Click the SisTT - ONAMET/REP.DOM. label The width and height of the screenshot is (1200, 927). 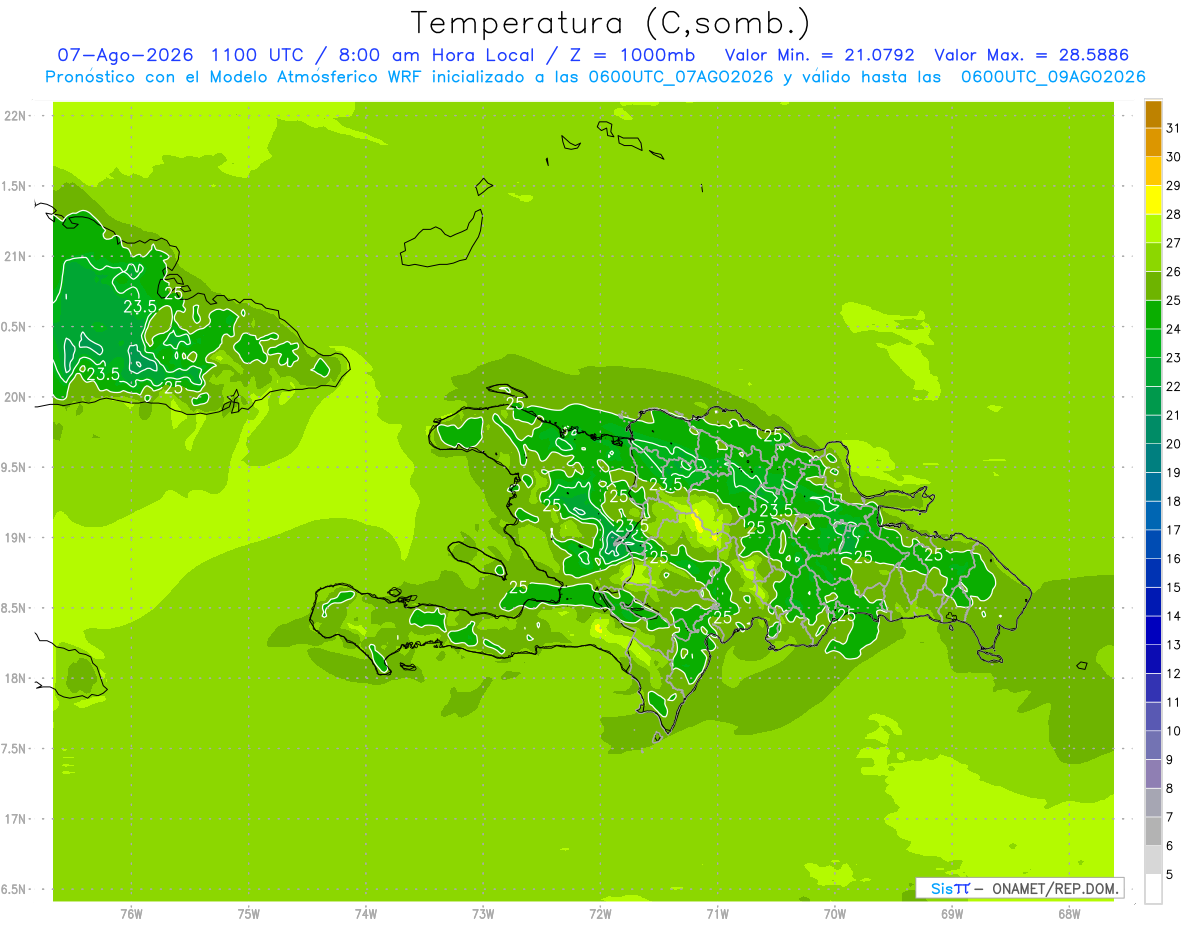(x=1019, y=888)
